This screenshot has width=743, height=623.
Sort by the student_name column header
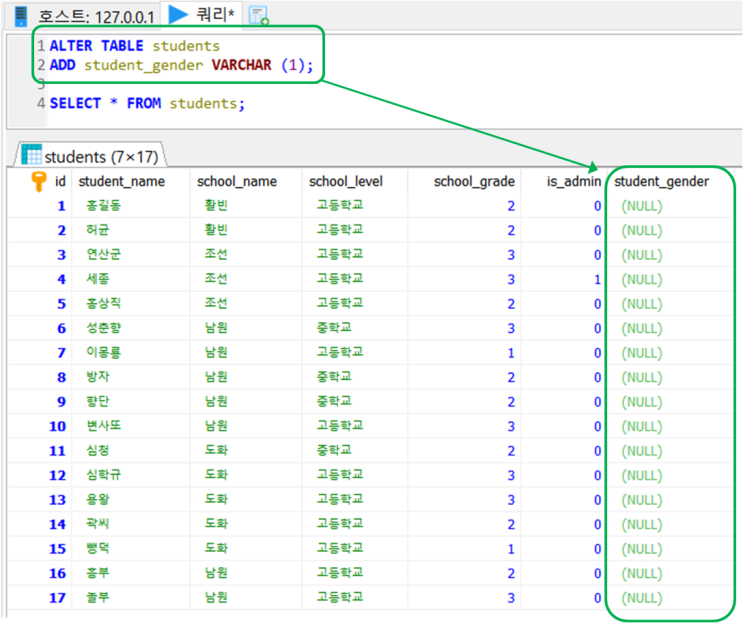coord(122,181)
